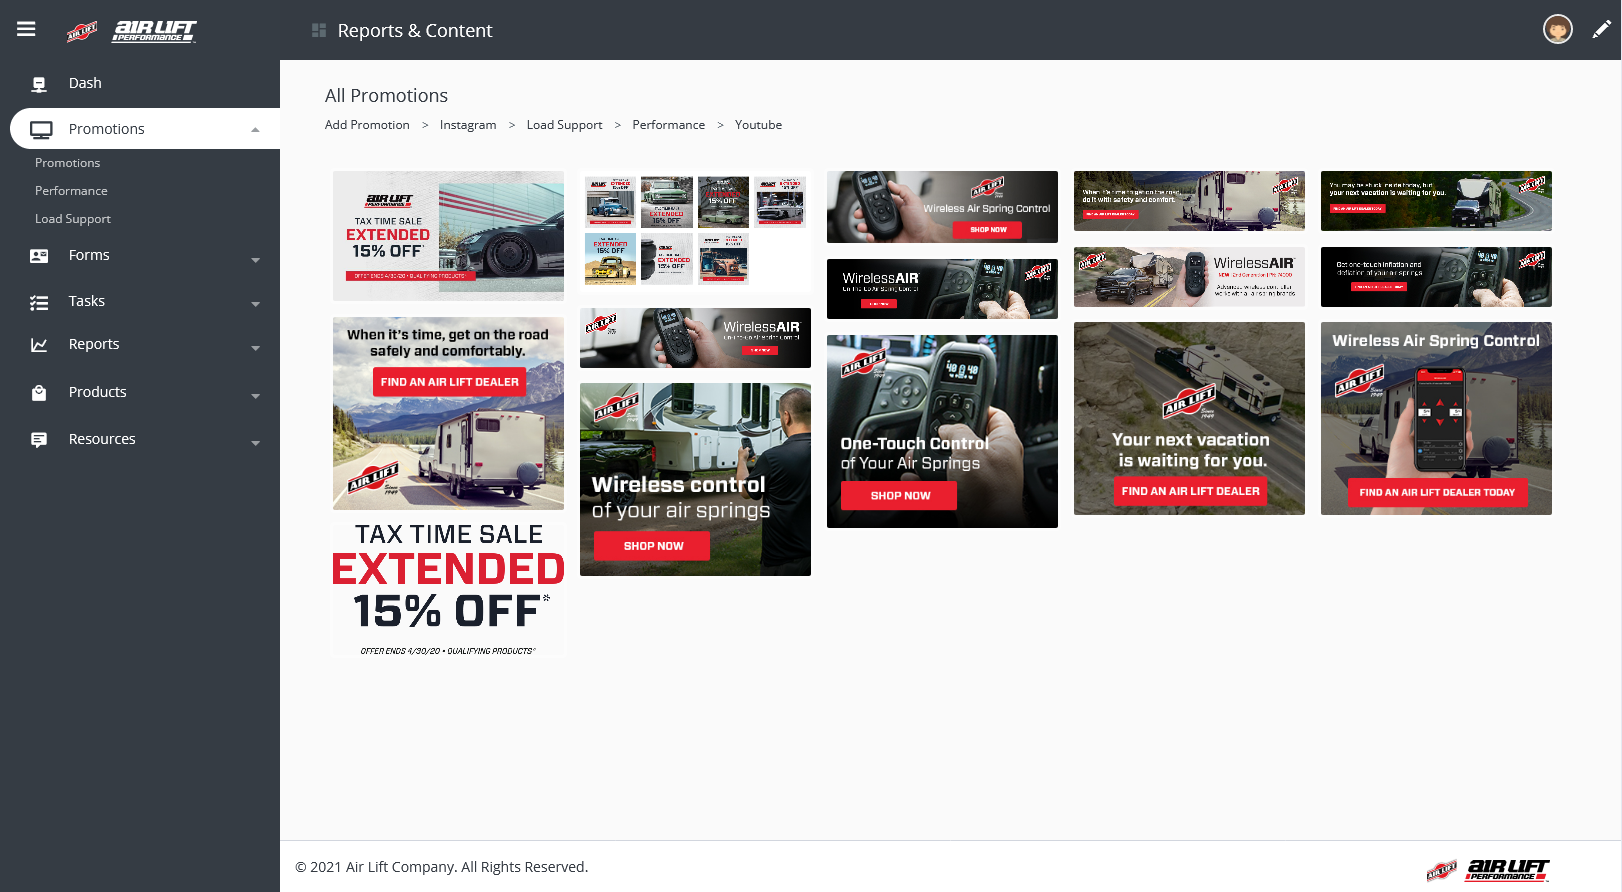Filter promotions by Youtube
This screenshot has height=892, width=1622.
click(758, 125)
